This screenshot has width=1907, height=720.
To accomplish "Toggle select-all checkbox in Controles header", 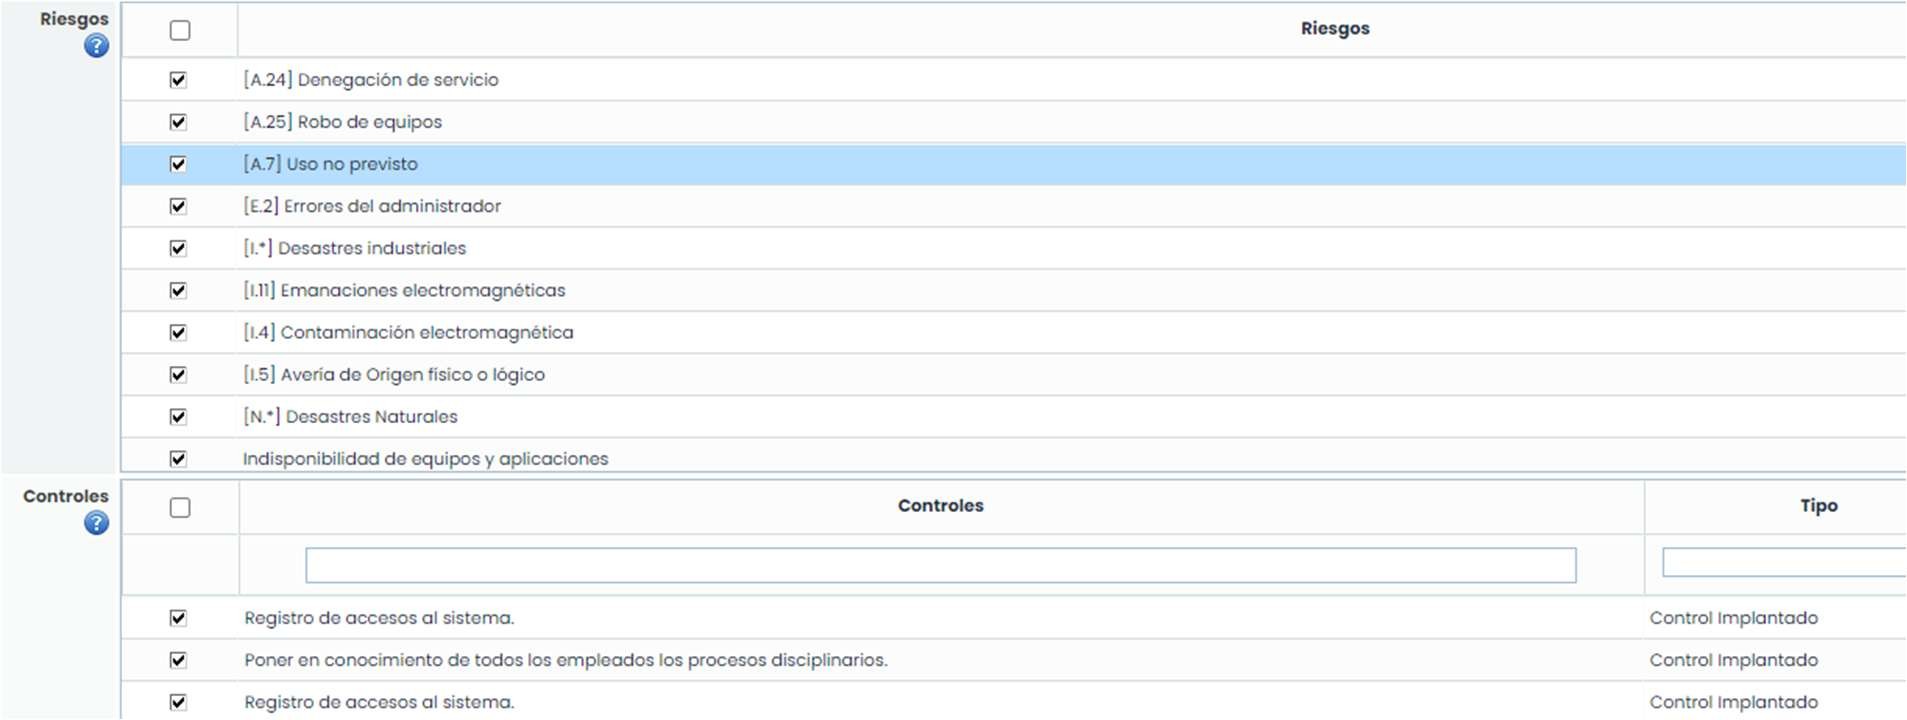I will click(180, 508).
